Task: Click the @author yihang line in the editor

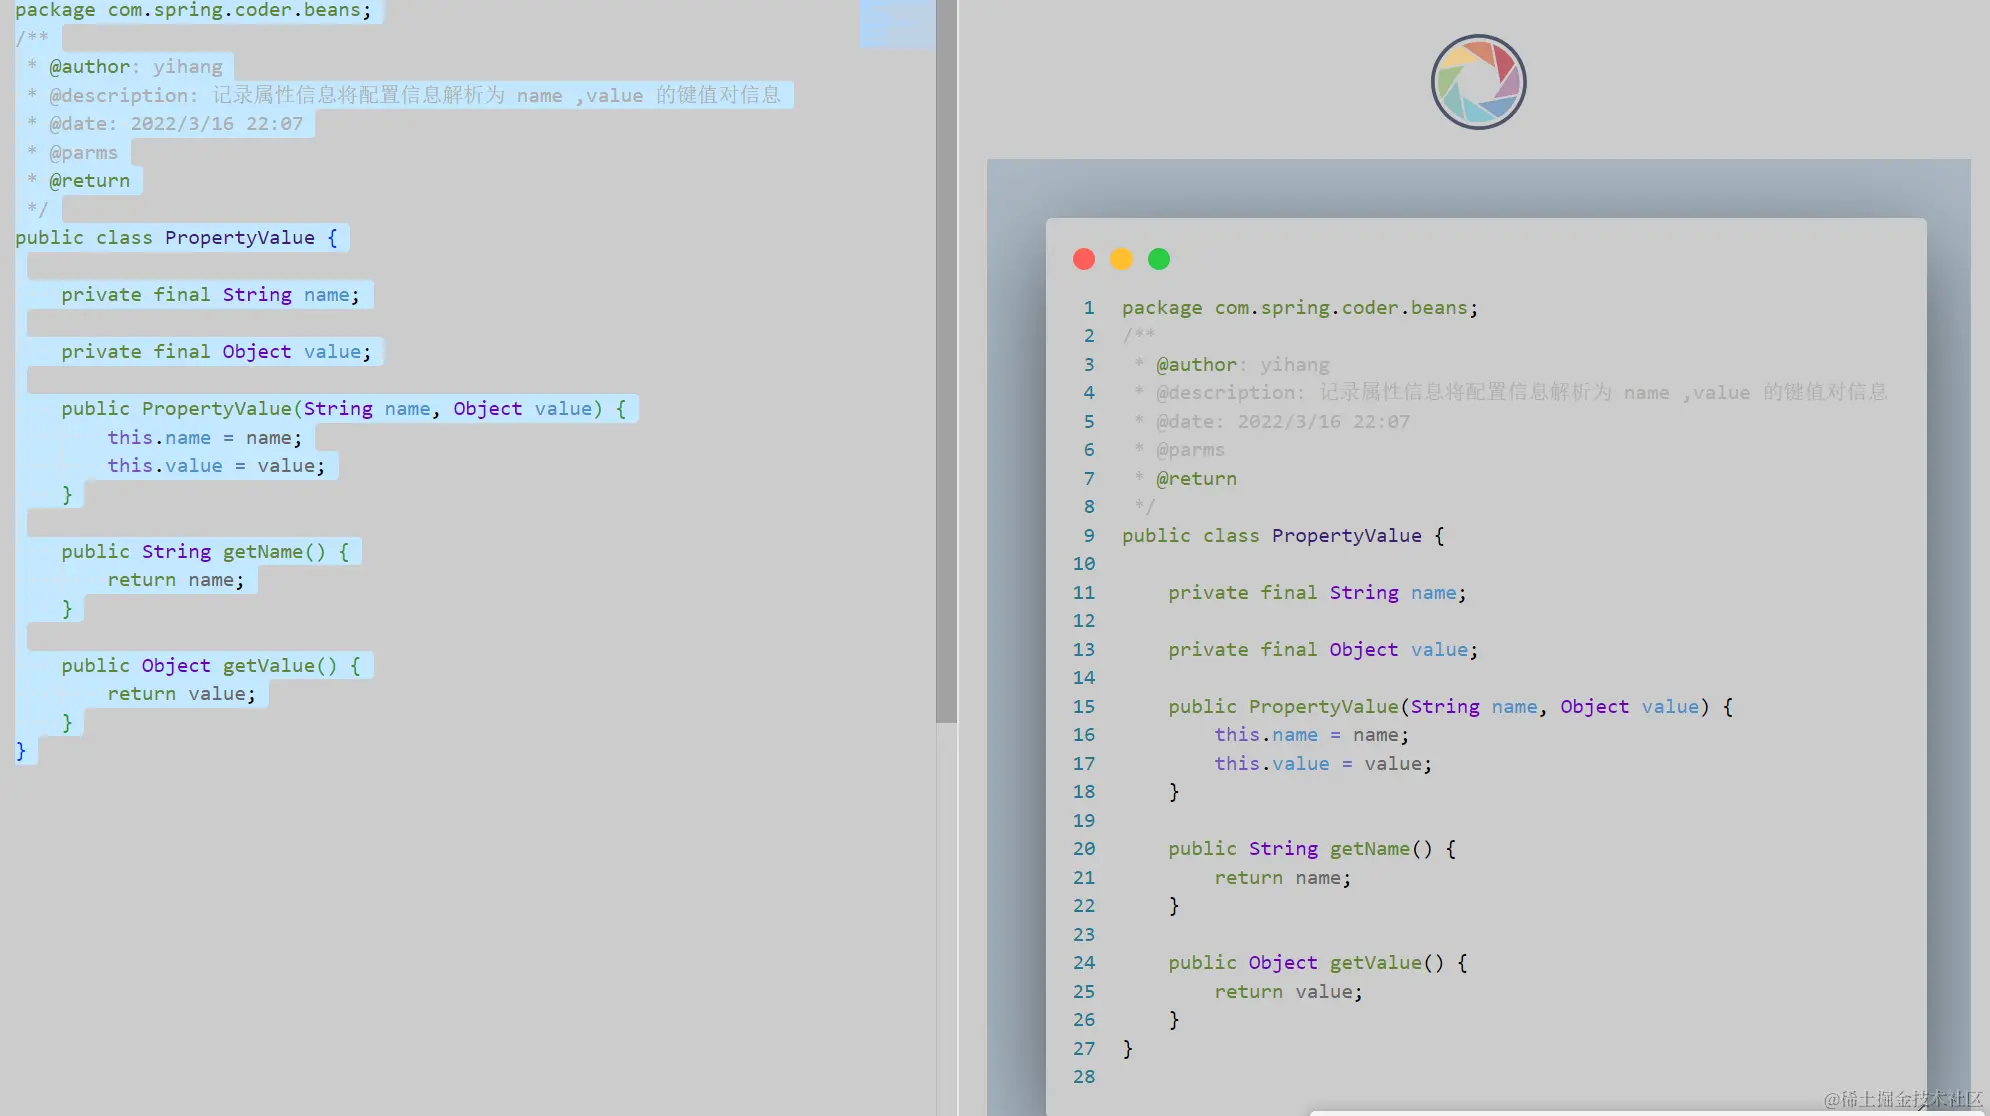Action: 136,67
